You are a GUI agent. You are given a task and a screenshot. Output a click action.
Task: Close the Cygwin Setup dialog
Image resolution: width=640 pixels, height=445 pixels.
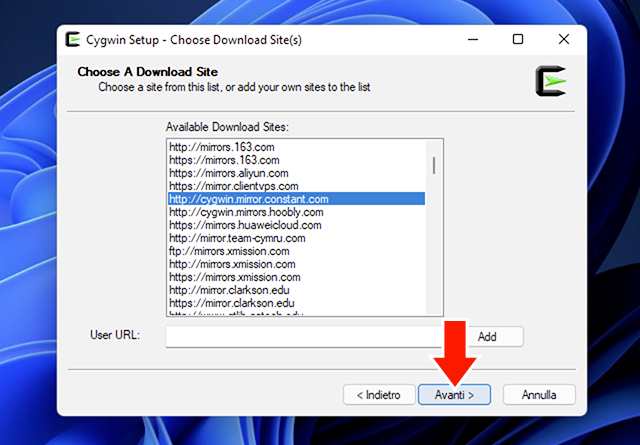563,40
